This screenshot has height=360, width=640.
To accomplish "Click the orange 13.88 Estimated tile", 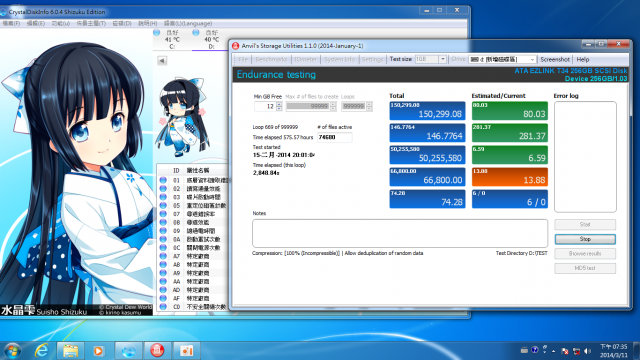I will click(x=510, y=177).
